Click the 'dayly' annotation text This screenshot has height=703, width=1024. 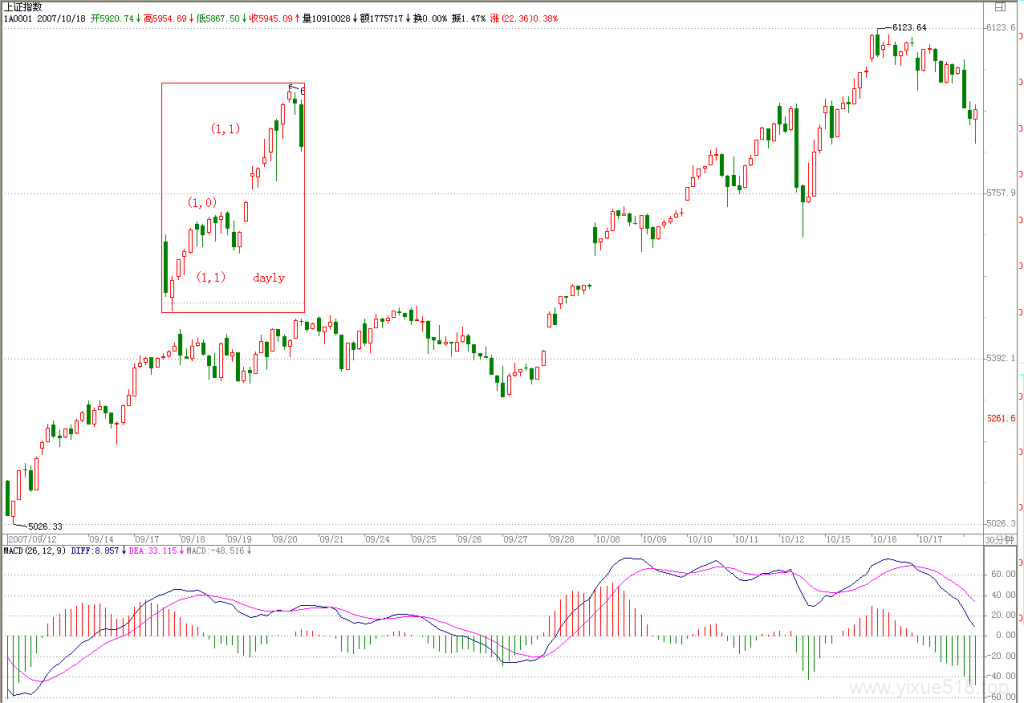pyautogui.click(x=268, y=278)
